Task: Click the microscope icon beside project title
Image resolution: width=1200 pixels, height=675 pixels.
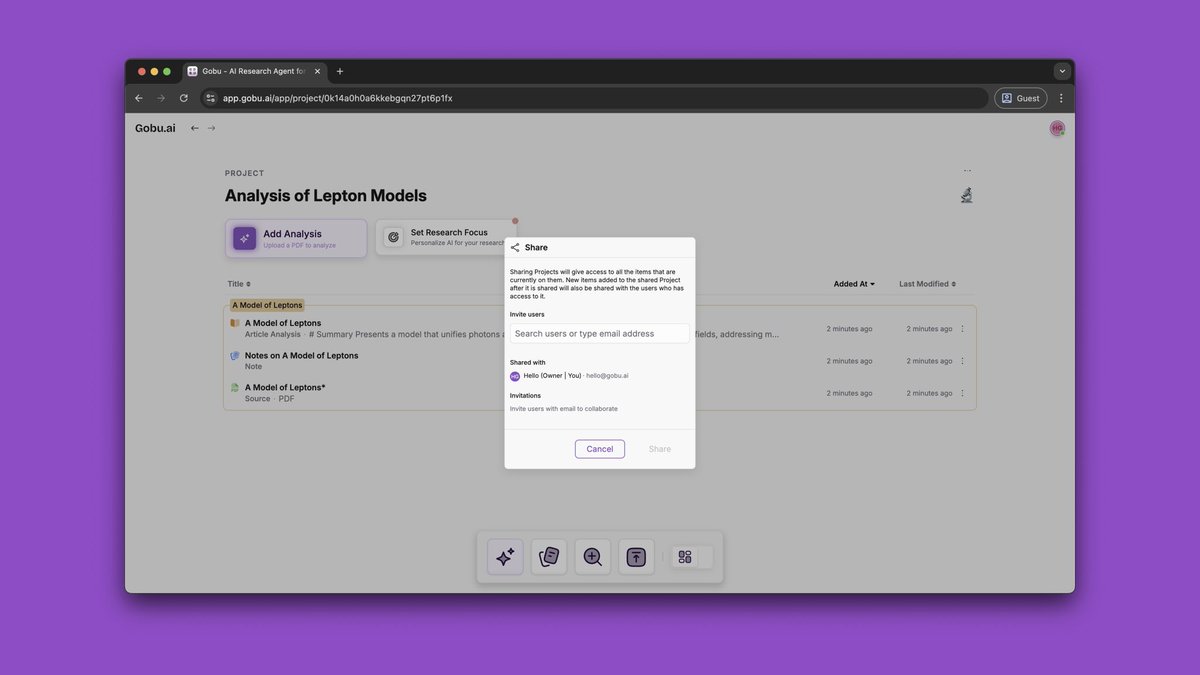Action: [x=966, y=195]
